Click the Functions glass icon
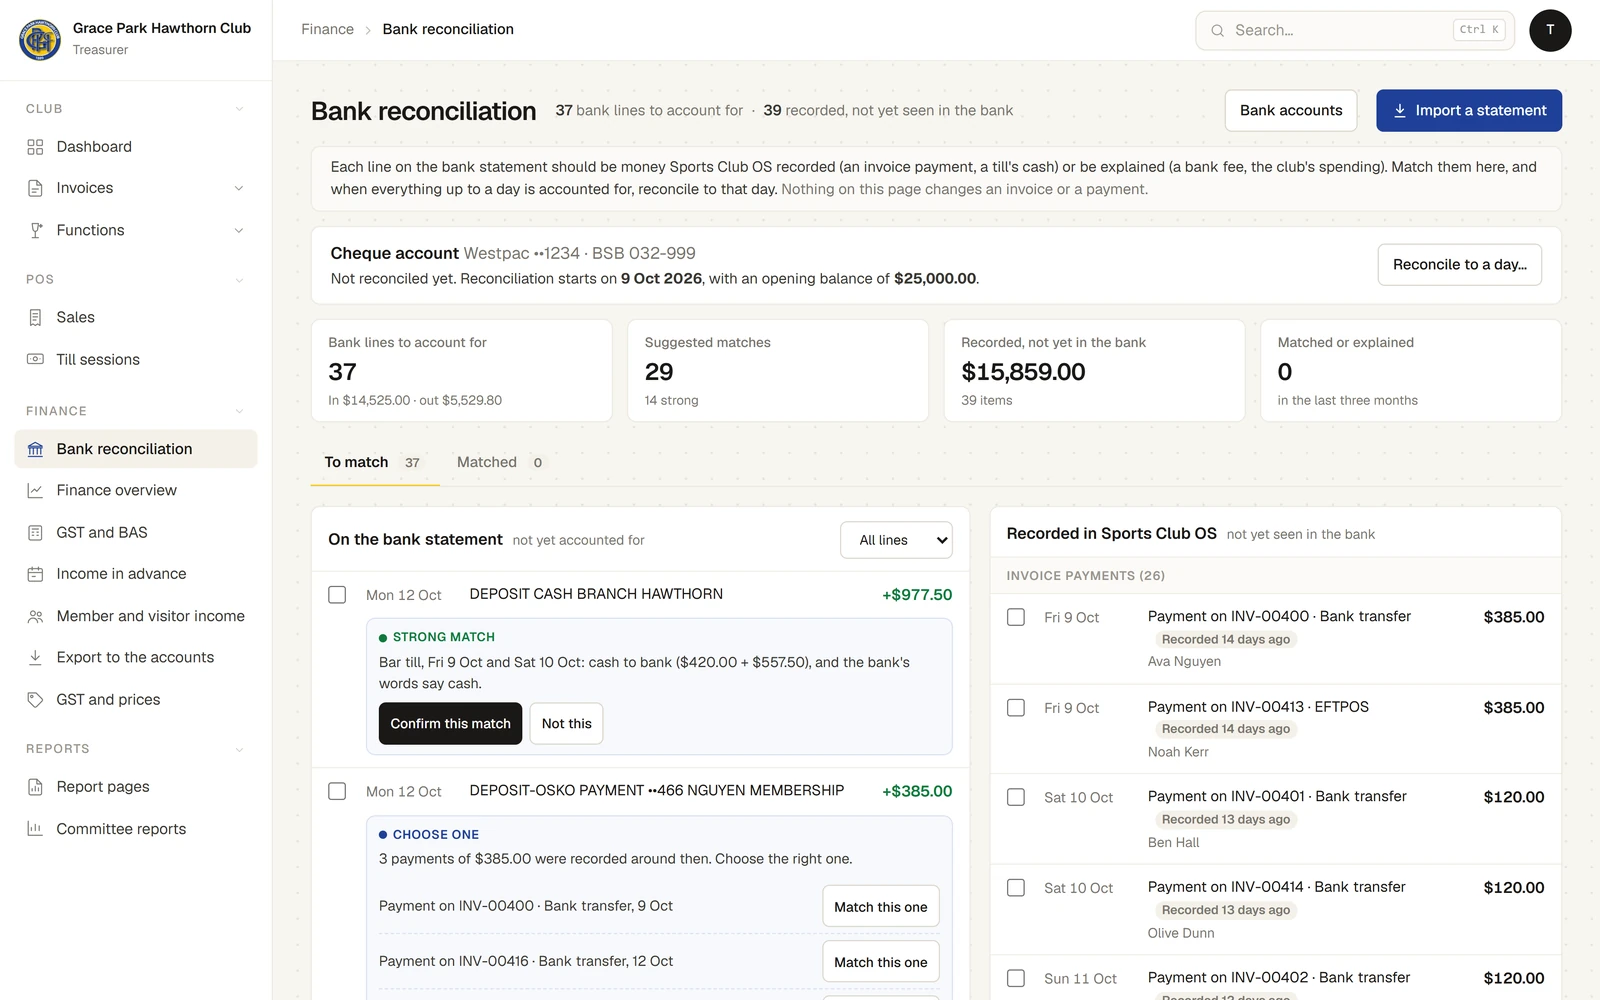The width and height of the screenshot is (1600, 1000). pyautogui.click(x=35, y=230)
